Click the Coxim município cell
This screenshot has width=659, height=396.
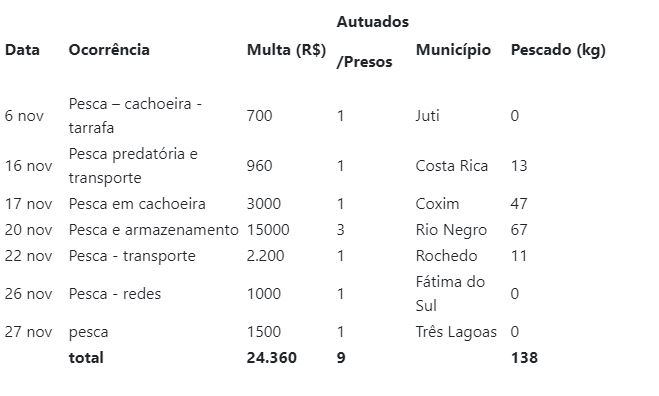coord(437,204)
